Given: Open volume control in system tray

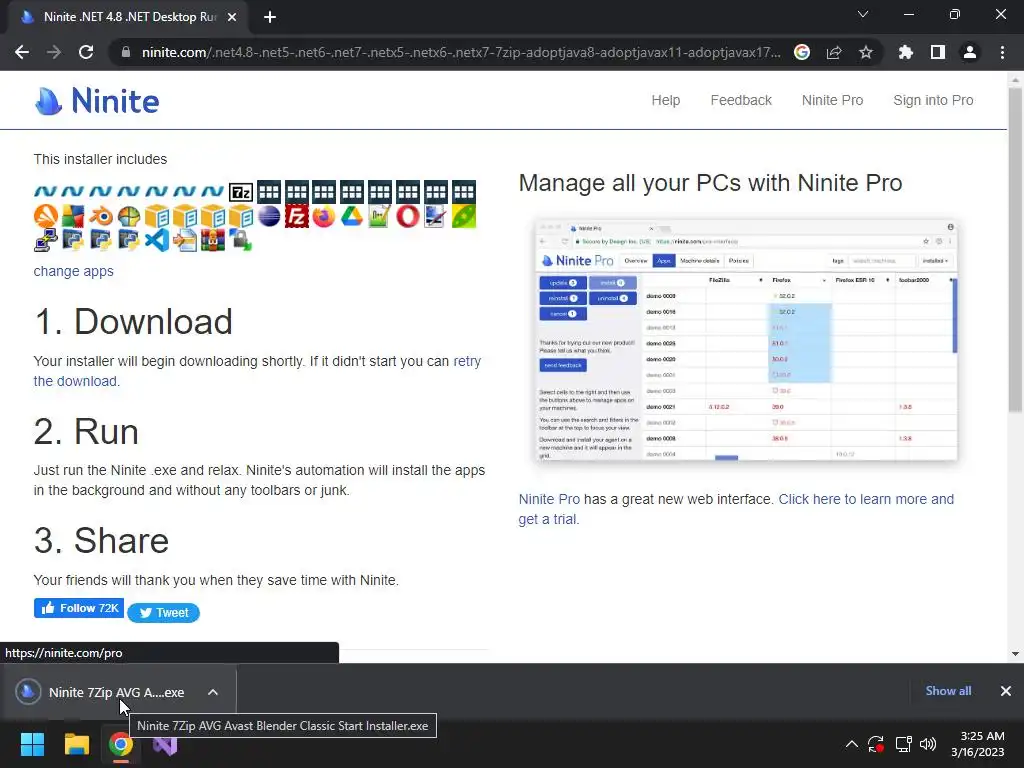Looking at the screenshot, I should point(927,744).
